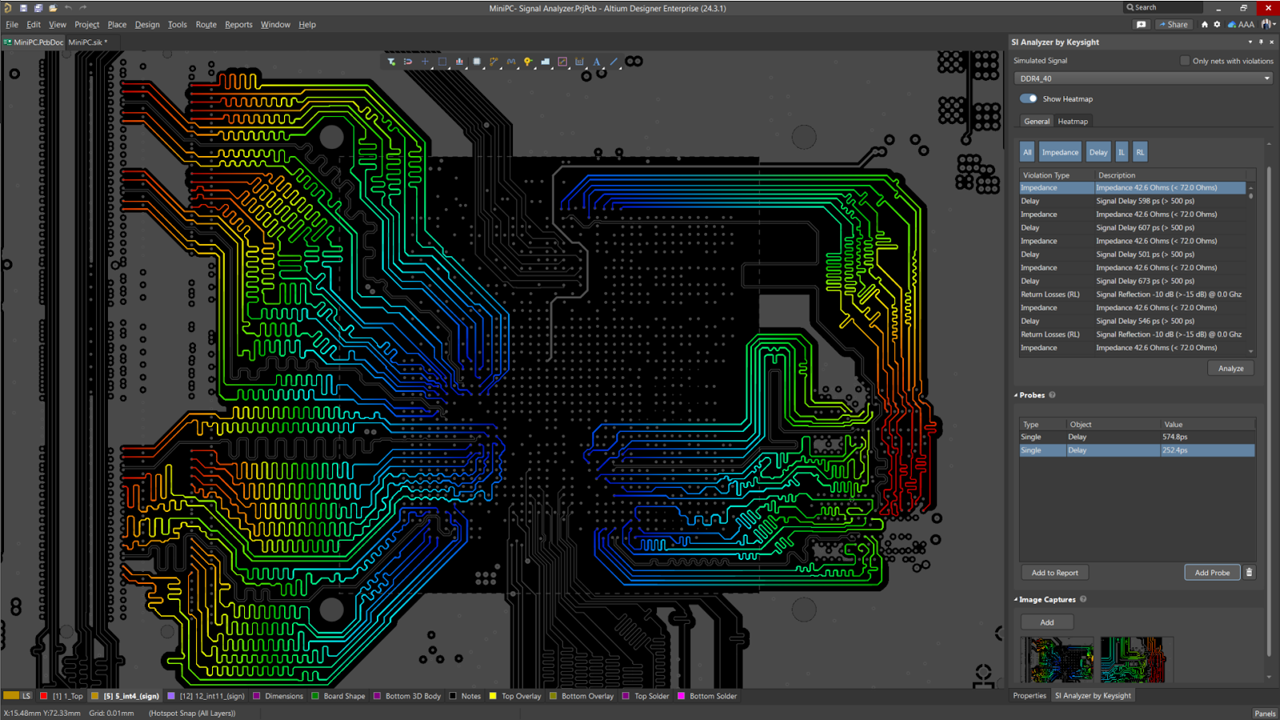Collapse the Image Captures section
The image size is (1280, 720).
click(1015, 598)
